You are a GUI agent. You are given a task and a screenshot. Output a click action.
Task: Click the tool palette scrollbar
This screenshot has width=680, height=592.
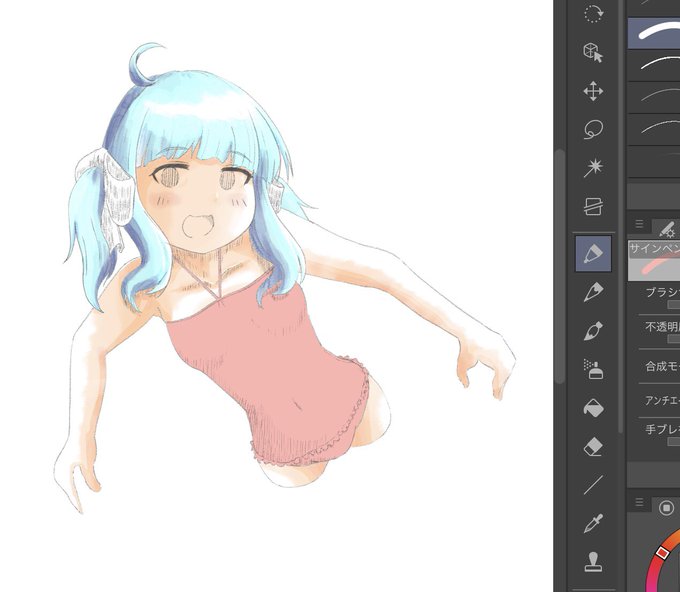pos(621,217)
